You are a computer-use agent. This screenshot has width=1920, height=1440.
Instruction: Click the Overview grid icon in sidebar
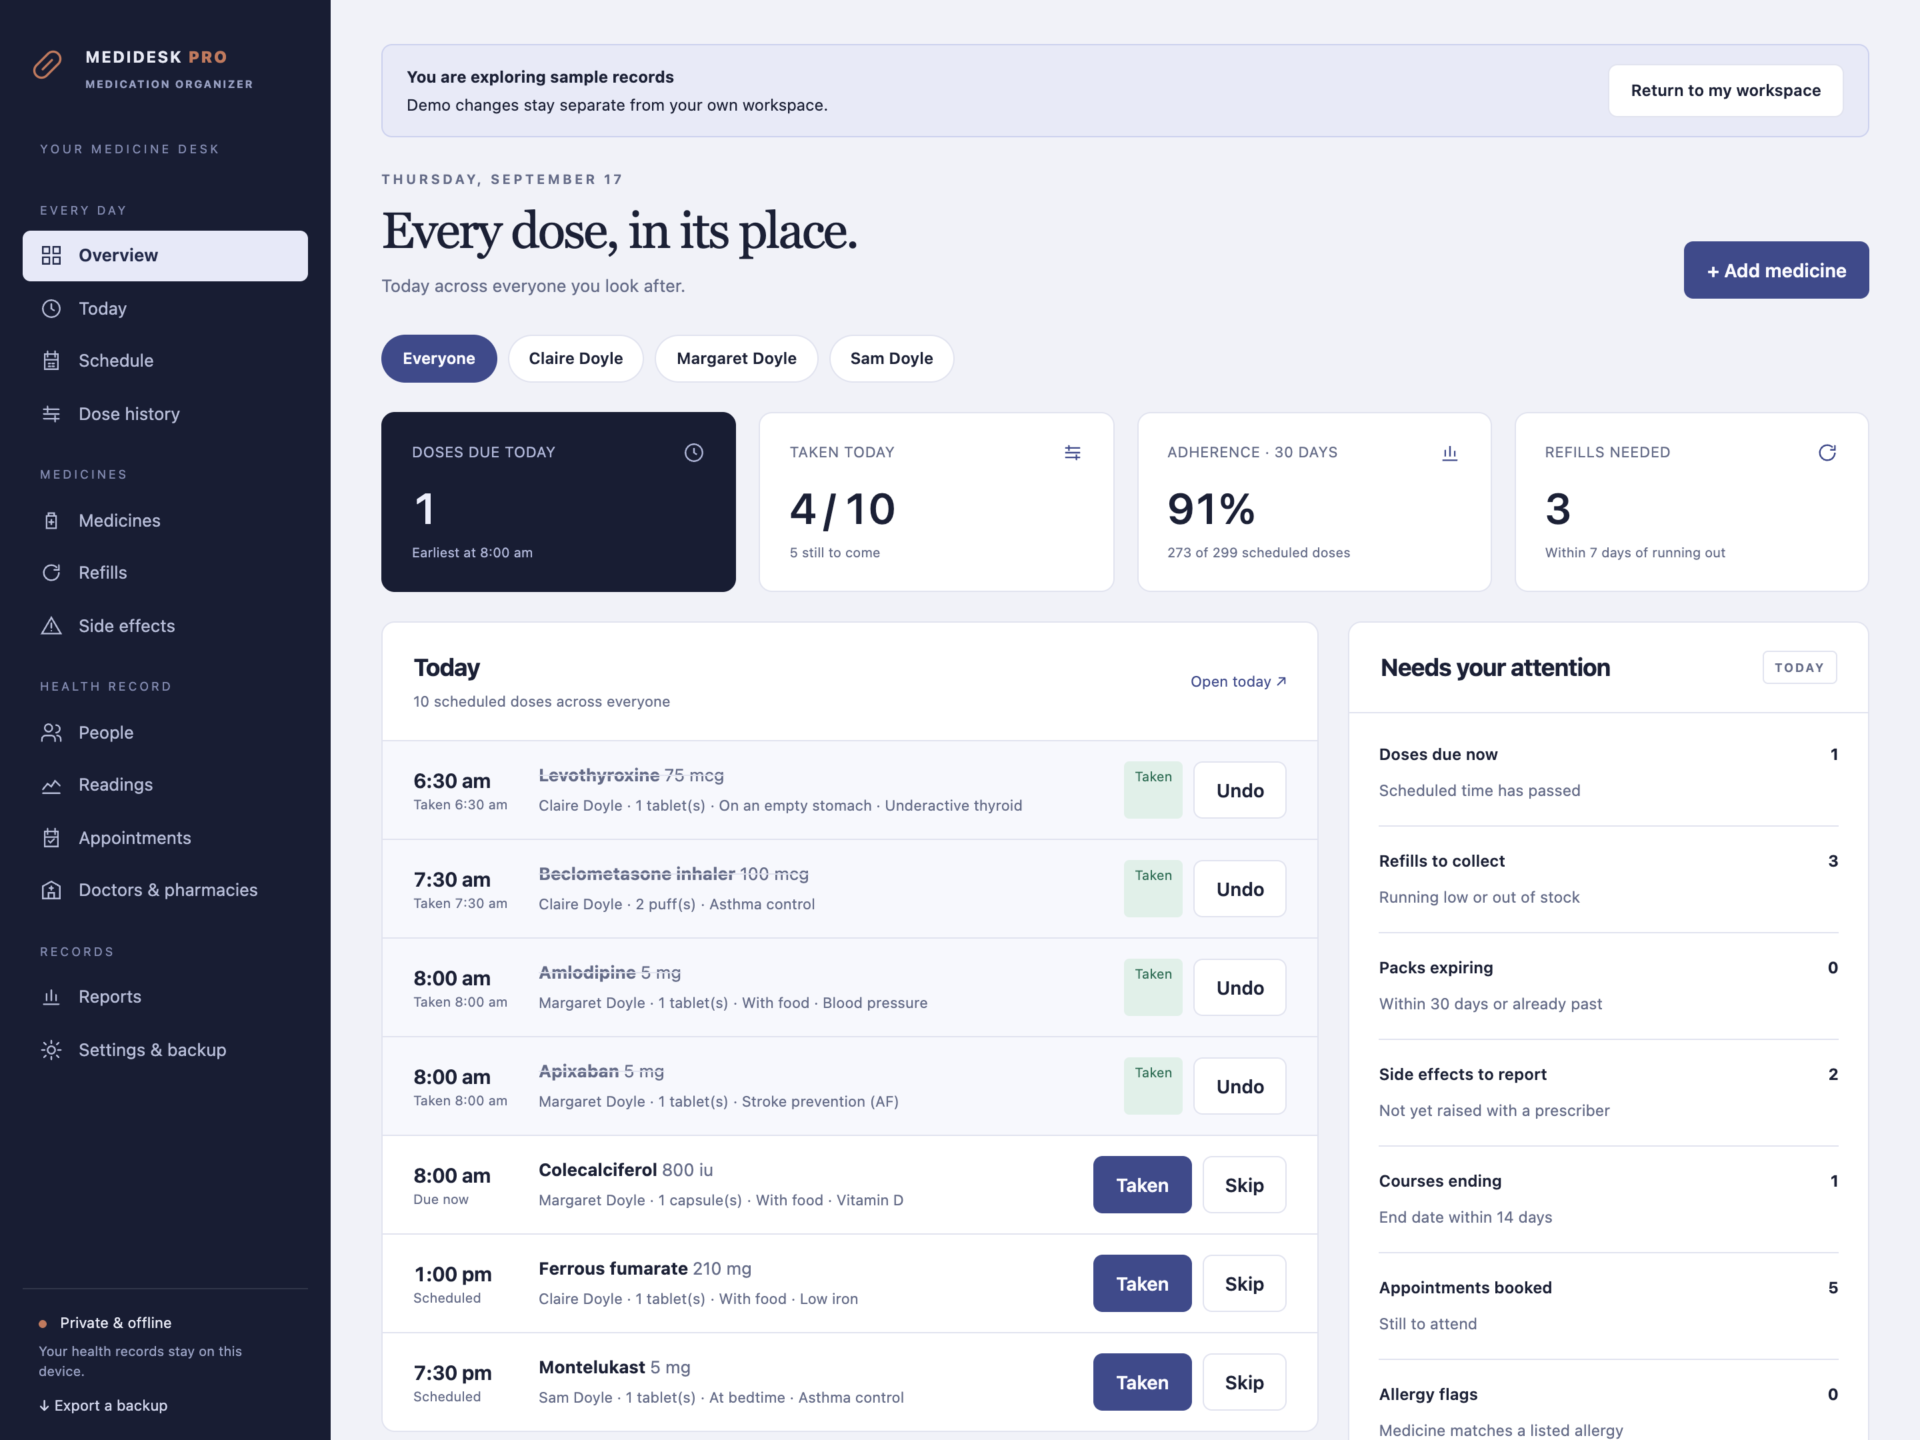click(x=51, y=255)
